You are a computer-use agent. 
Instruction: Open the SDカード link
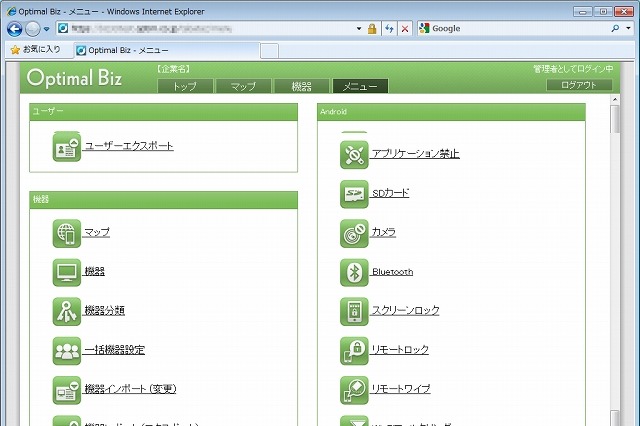click(x=390, y=193)
